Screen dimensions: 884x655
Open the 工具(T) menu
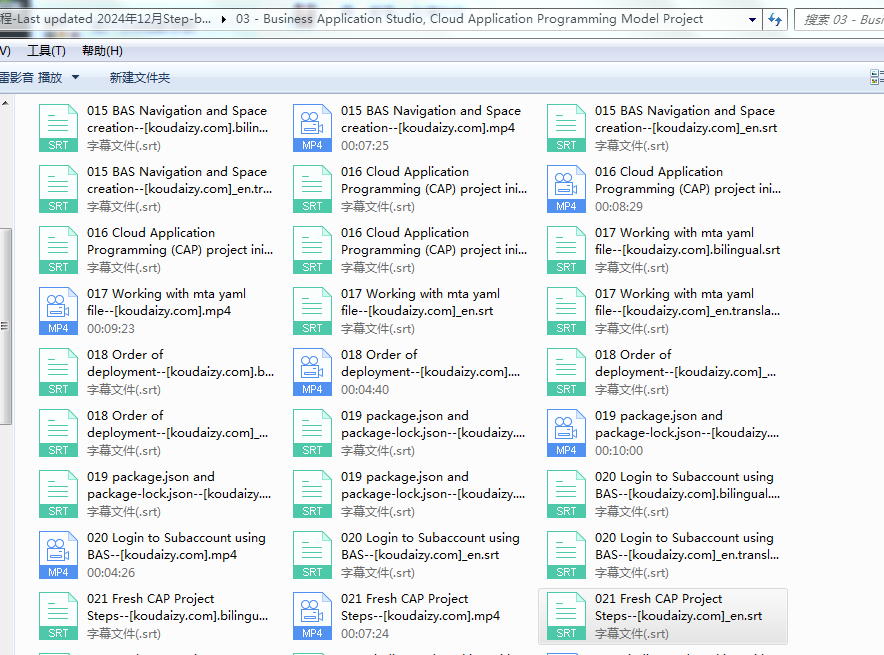pos(46,51)
